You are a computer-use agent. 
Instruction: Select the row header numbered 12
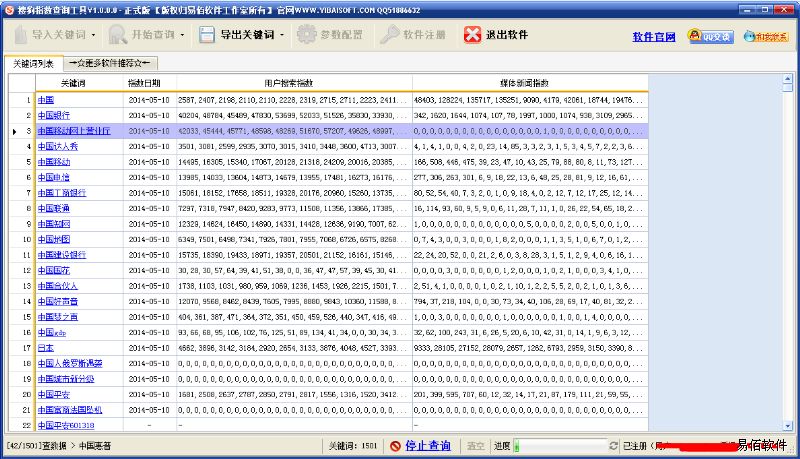coord(21,270)
